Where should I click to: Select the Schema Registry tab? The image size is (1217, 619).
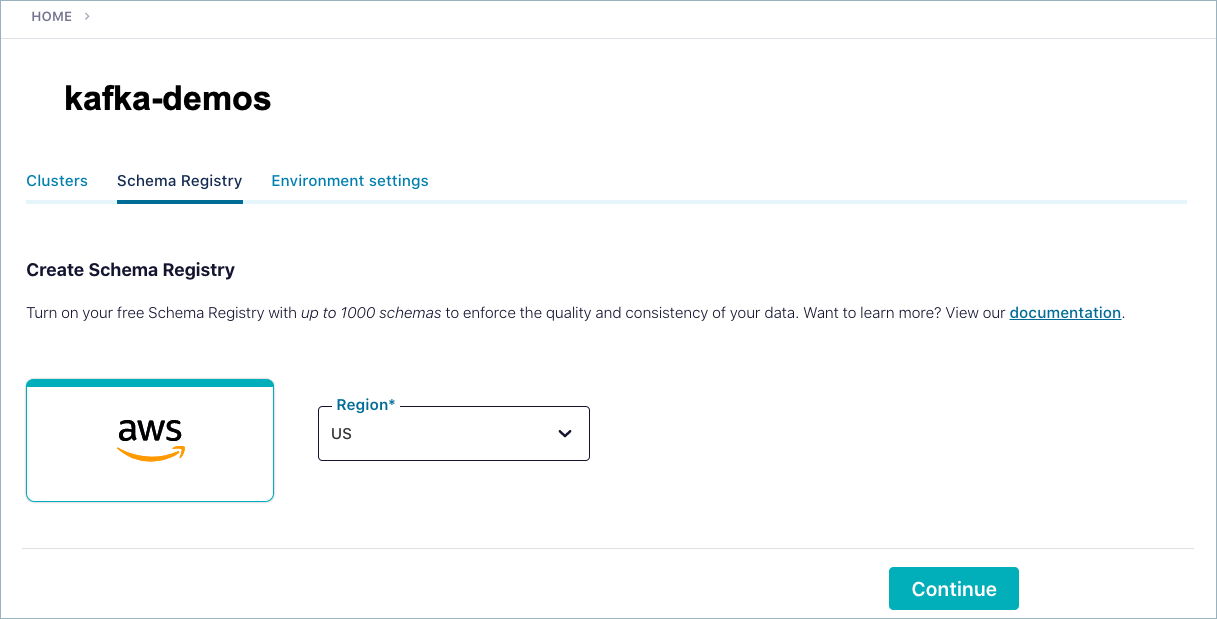[179, 181]
